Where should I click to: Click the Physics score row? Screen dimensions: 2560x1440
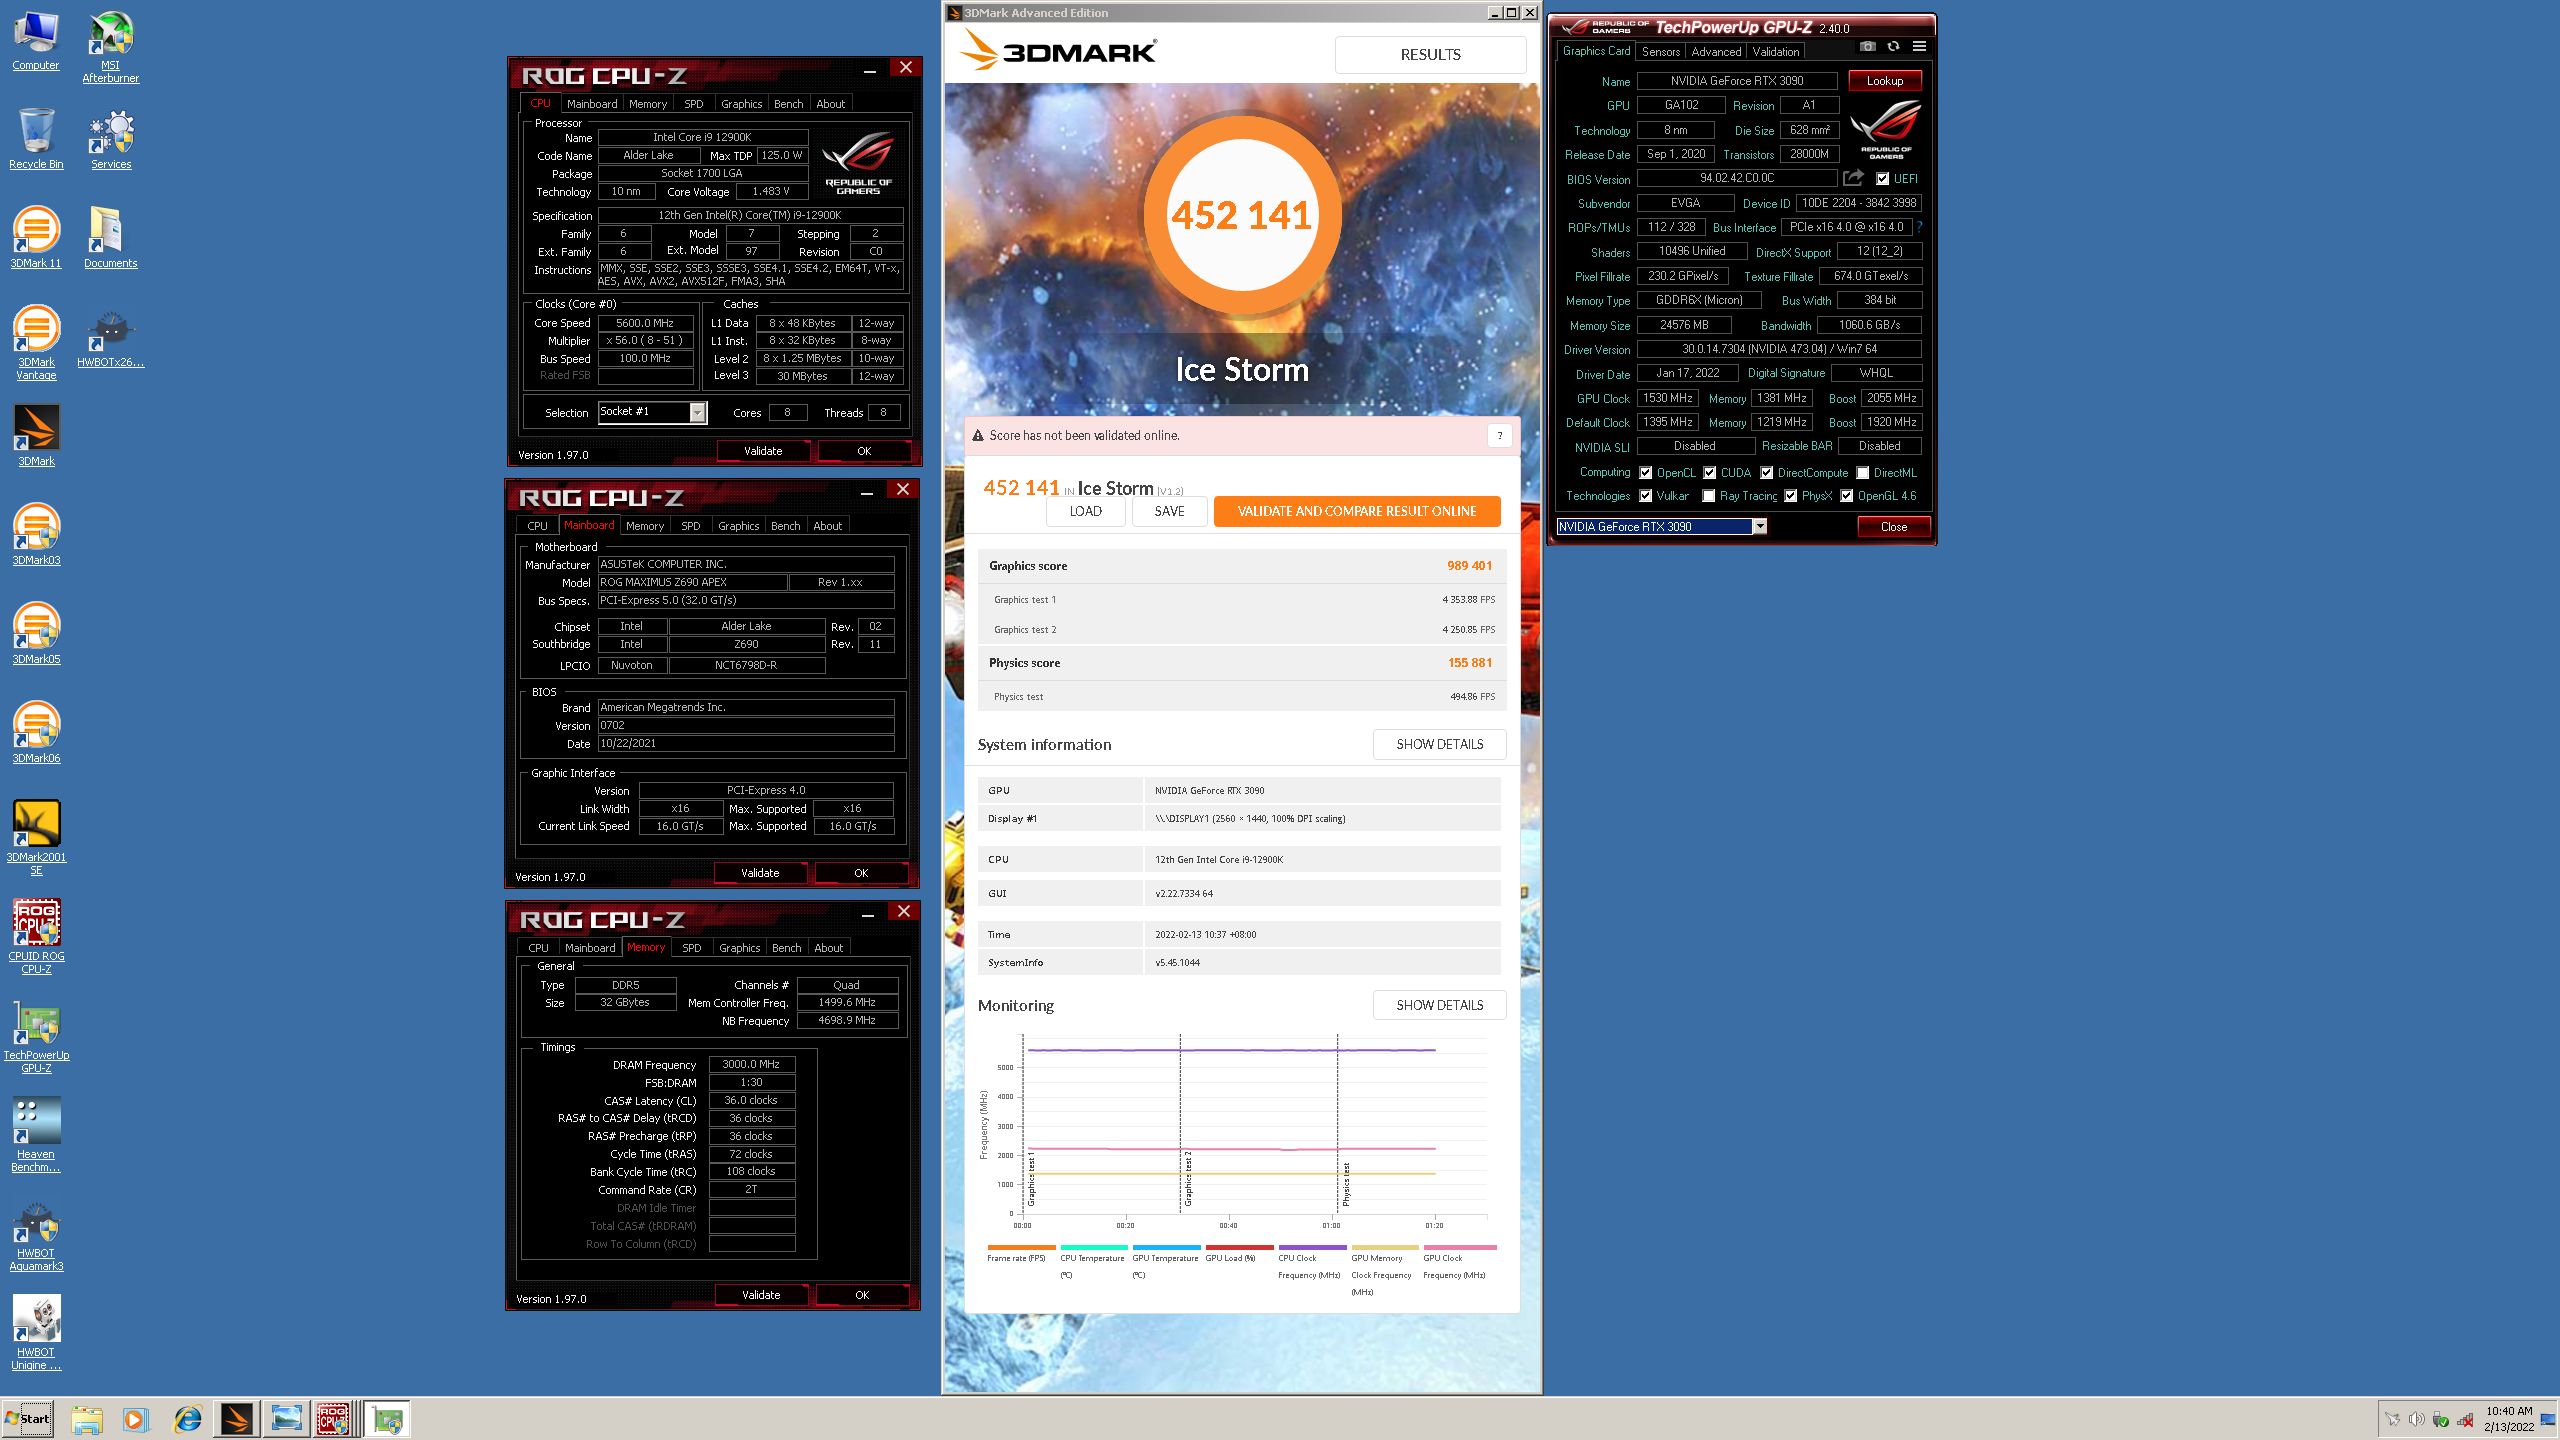coord(1241,663)
